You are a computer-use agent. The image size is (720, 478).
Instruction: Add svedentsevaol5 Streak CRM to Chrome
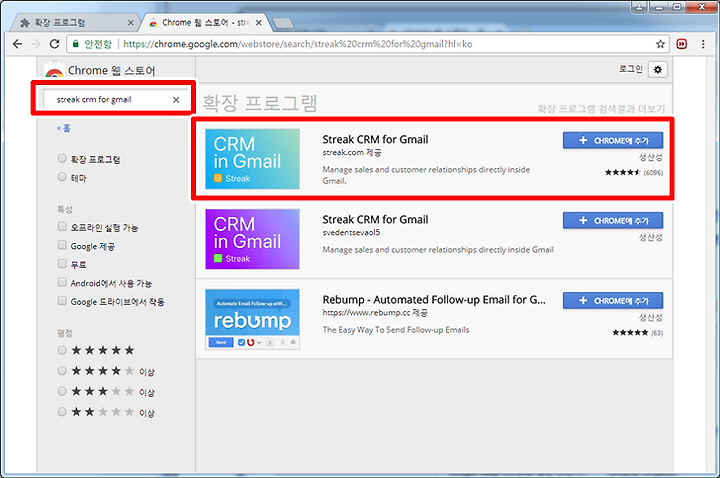613,220
